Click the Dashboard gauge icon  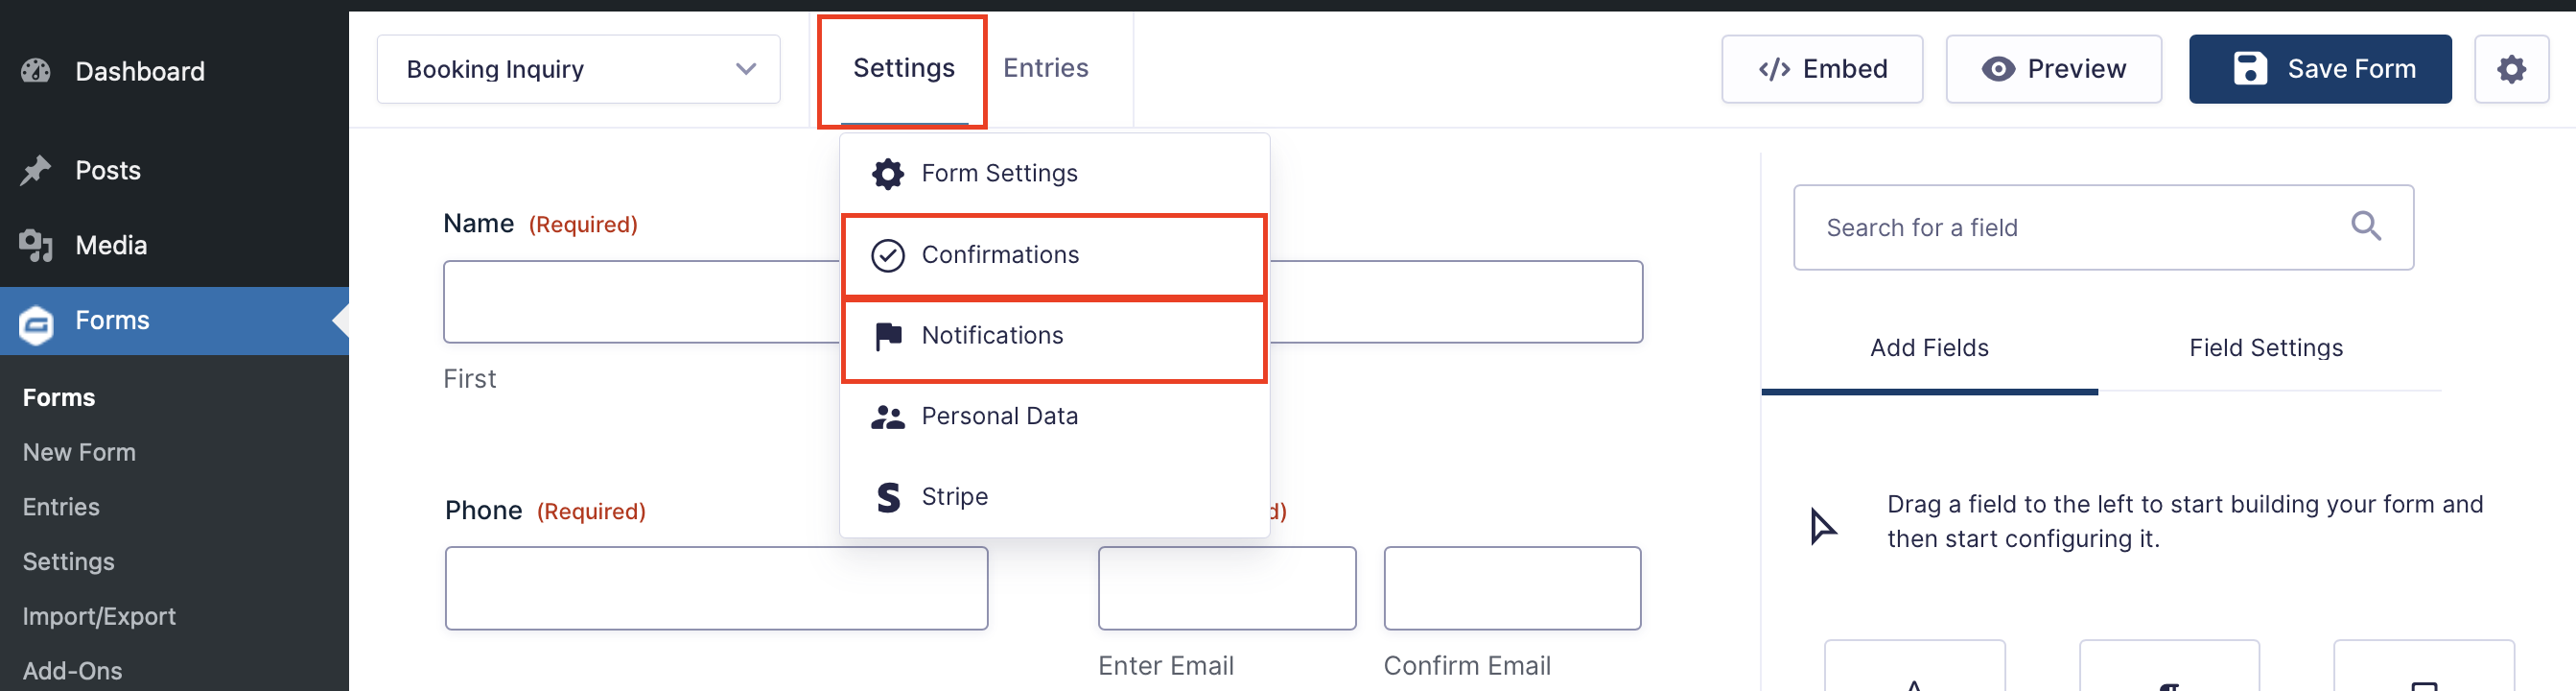(36, 71)
